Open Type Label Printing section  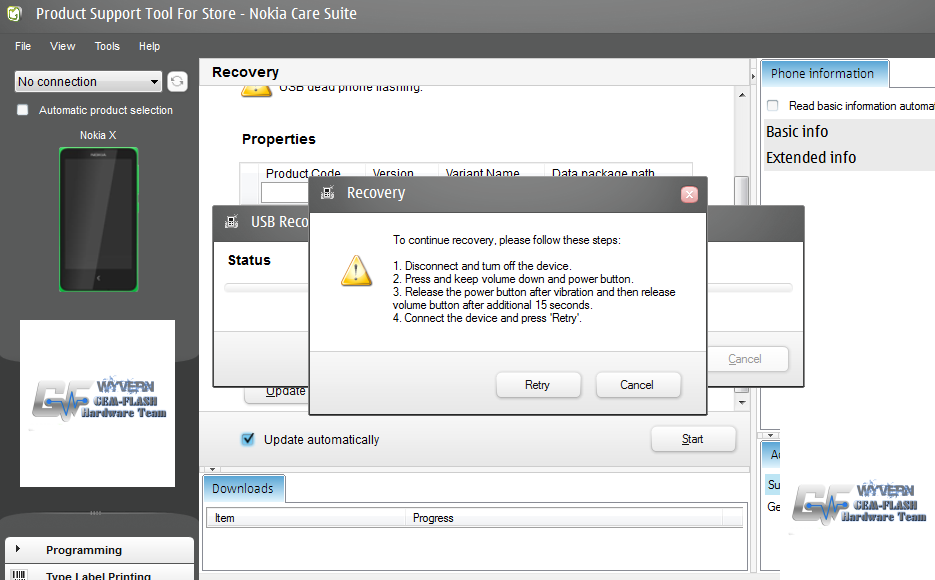pyautogui.click(x=98, y=575)
